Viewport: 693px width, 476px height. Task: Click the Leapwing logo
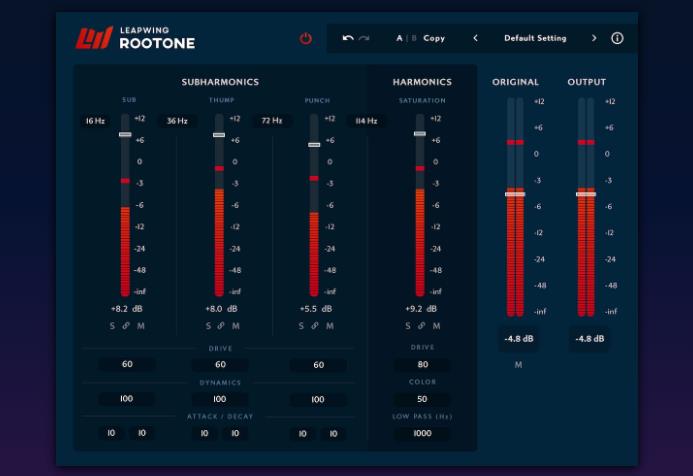coord(94,37)
